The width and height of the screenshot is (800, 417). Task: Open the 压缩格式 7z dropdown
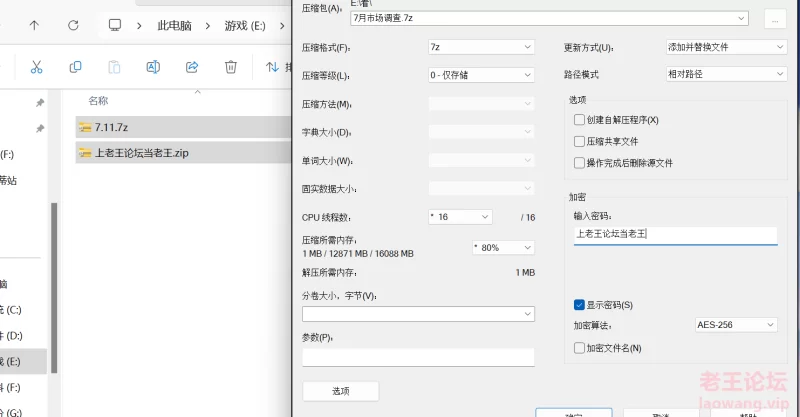481,47
